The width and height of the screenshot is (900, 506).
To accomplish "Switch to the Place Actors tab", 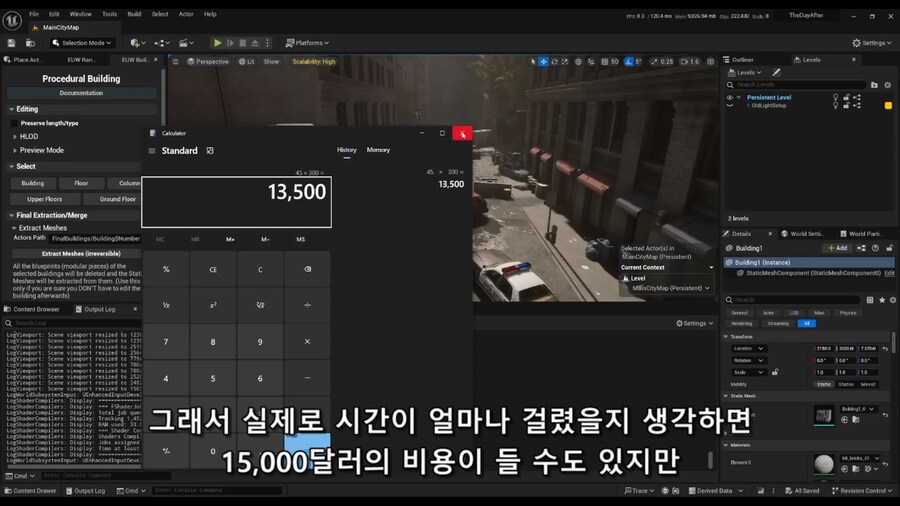I will click(23, 60).
